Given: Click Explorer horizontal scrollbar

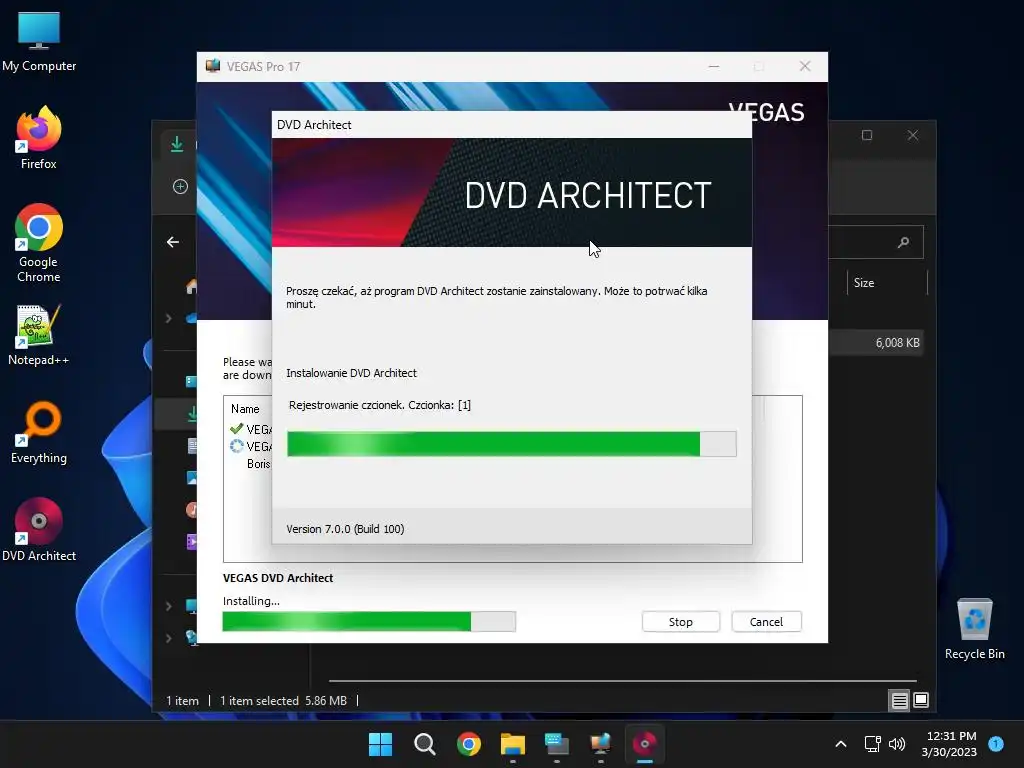Looking at the screenshot, I should [622, 681].
